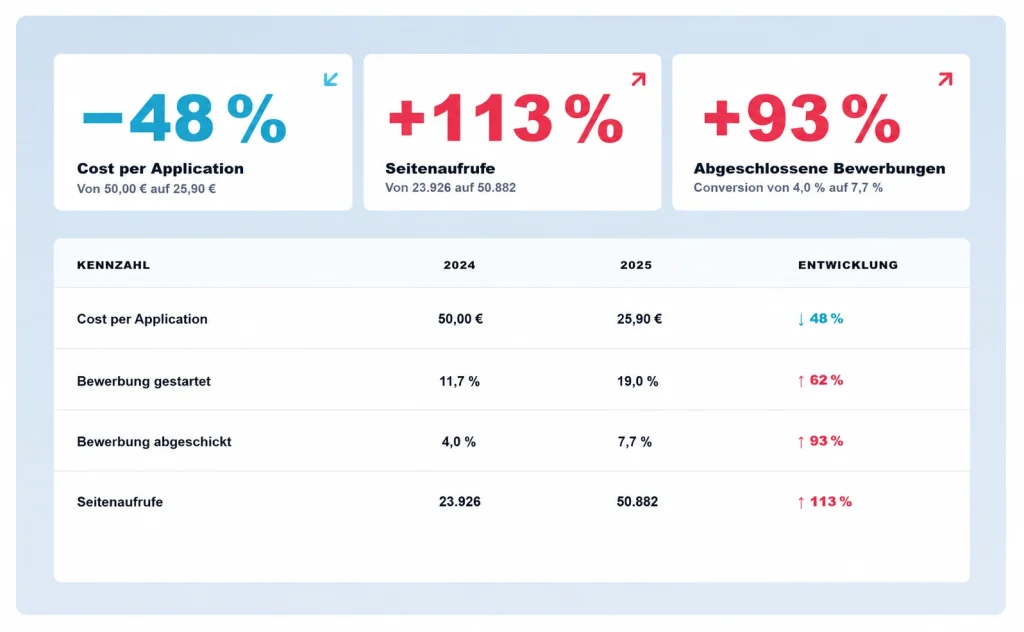The width and height of the screenshot is (1024, 632).
Task: Click the blue down-left arrow icon
Action: 331,79
